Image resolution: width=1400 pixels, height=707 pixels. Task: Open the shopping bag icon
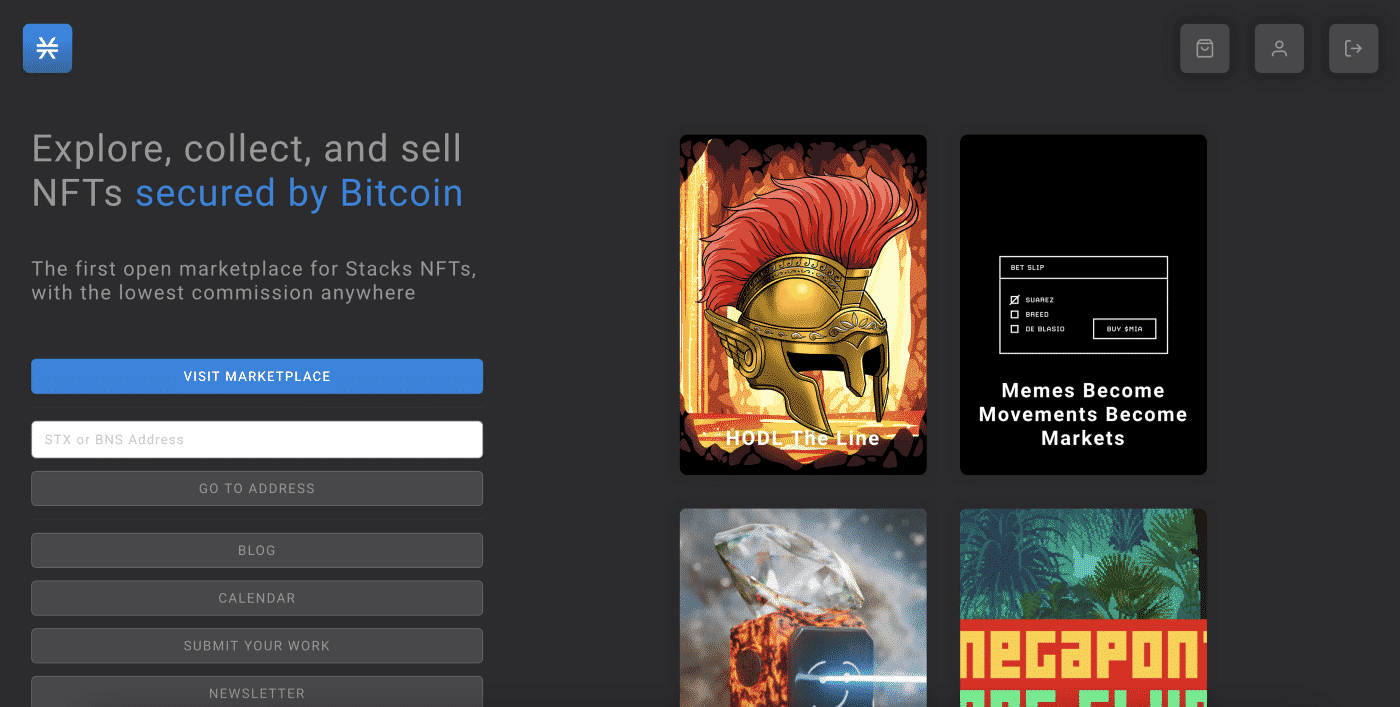(1204, 48)
